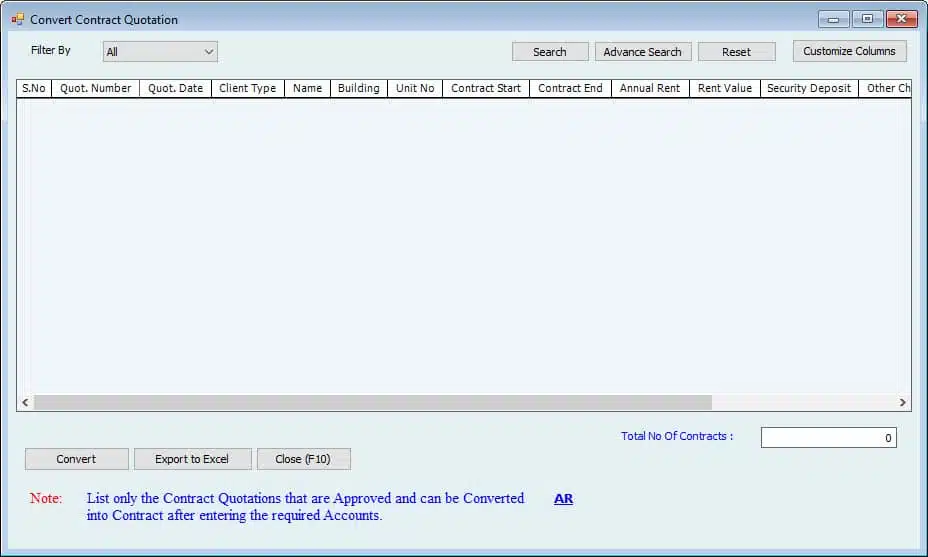928x557 pixels.
Task: Sort by S.No column header
Action: click(34, 88)
